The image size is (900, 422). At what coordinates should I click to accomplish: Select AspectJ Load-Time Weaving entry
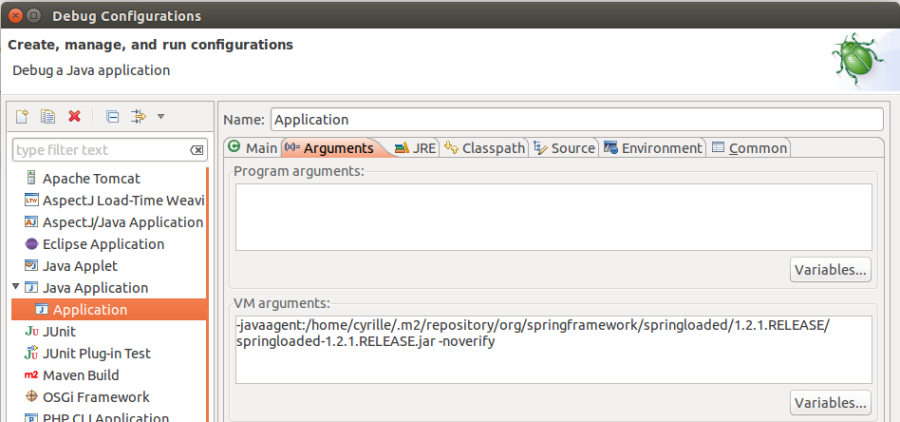123,200
